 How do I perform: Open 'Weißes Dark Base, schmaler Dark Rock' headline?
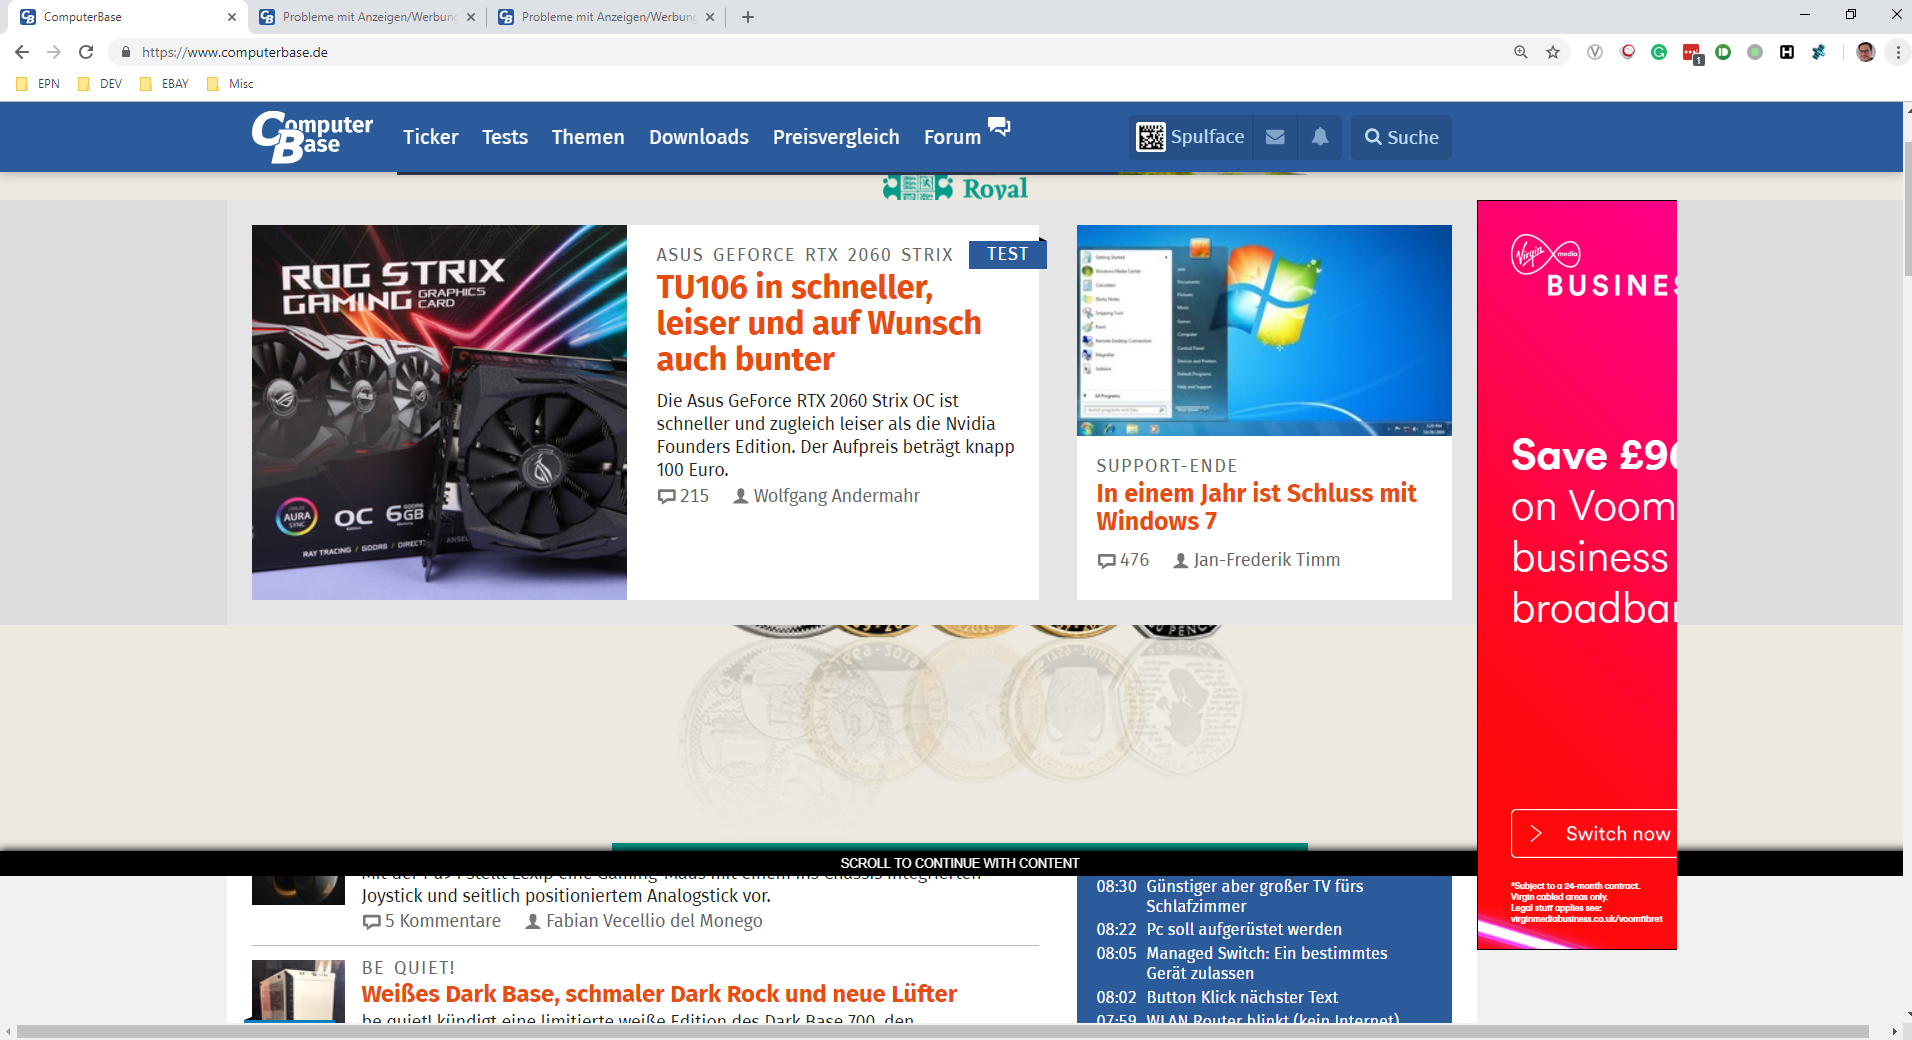[659, 994]
